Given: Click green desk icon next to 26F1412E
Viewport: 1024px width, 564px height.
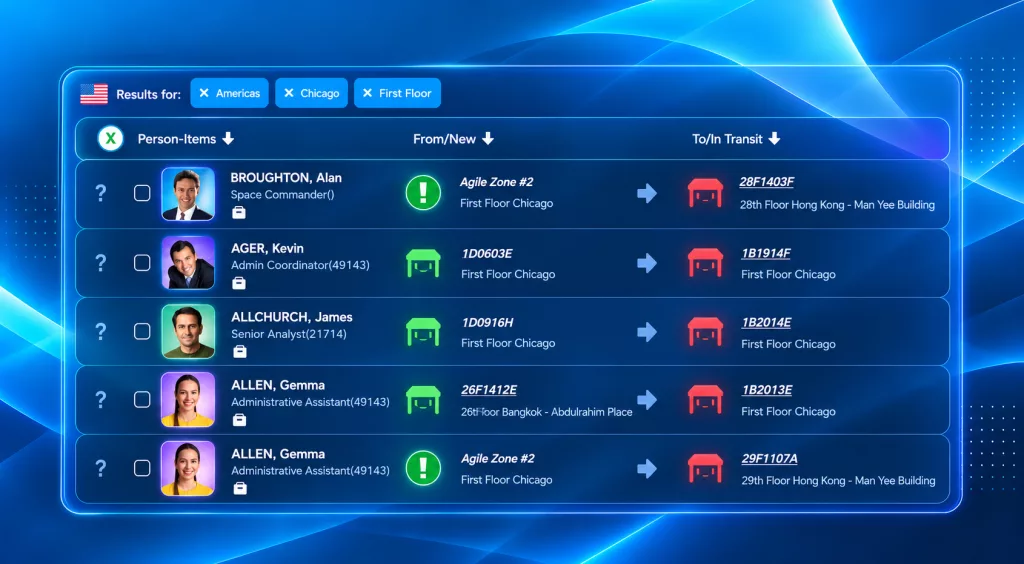Looking at the screenshot, I should [423, 400].
